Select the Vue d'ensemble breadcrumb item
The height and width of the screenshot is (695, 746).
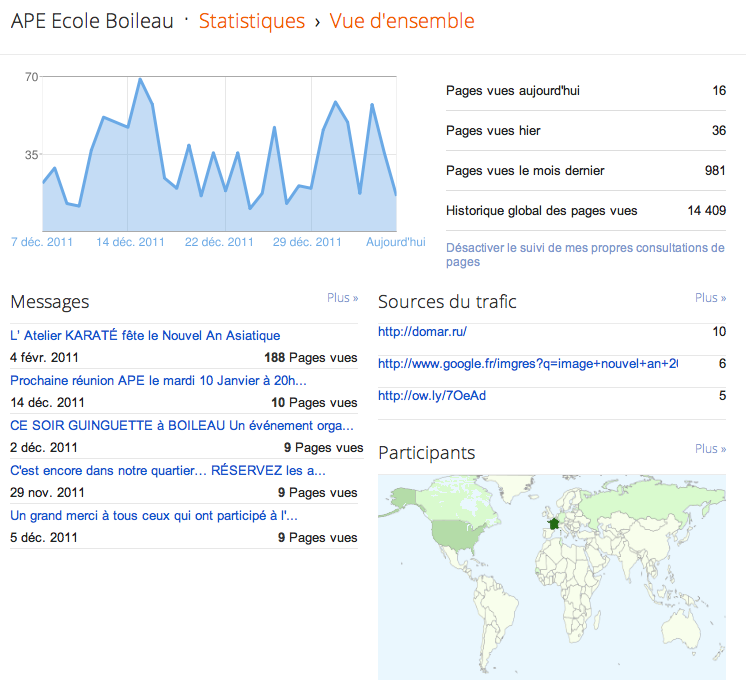click(x=402, y=21)
